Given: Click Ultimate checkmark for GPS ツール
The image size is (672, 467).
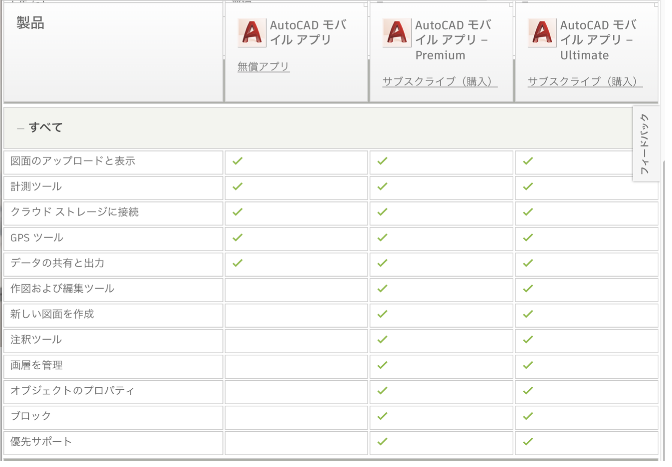Looking at the screenshot, I should pyautogui.click(x=528, y=238).
